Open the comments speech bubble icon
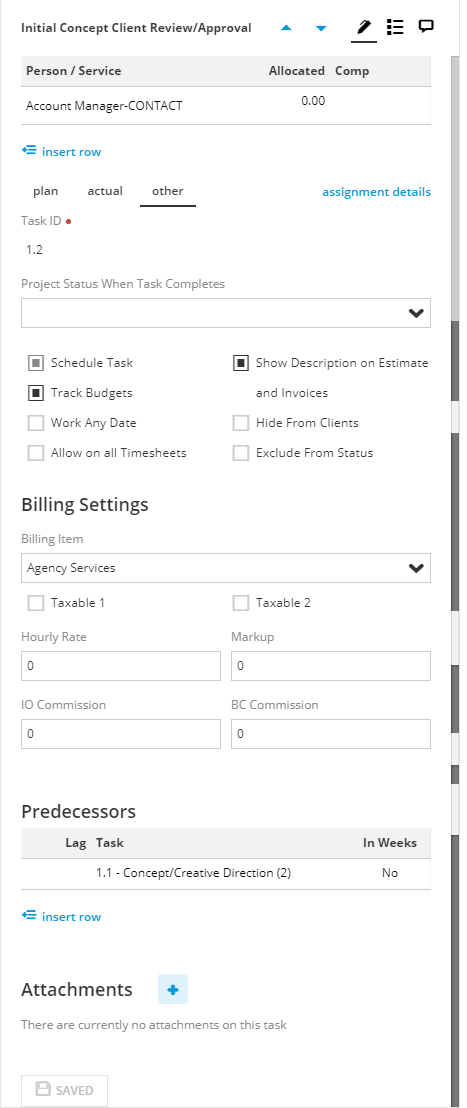 (x=425, y=27)
